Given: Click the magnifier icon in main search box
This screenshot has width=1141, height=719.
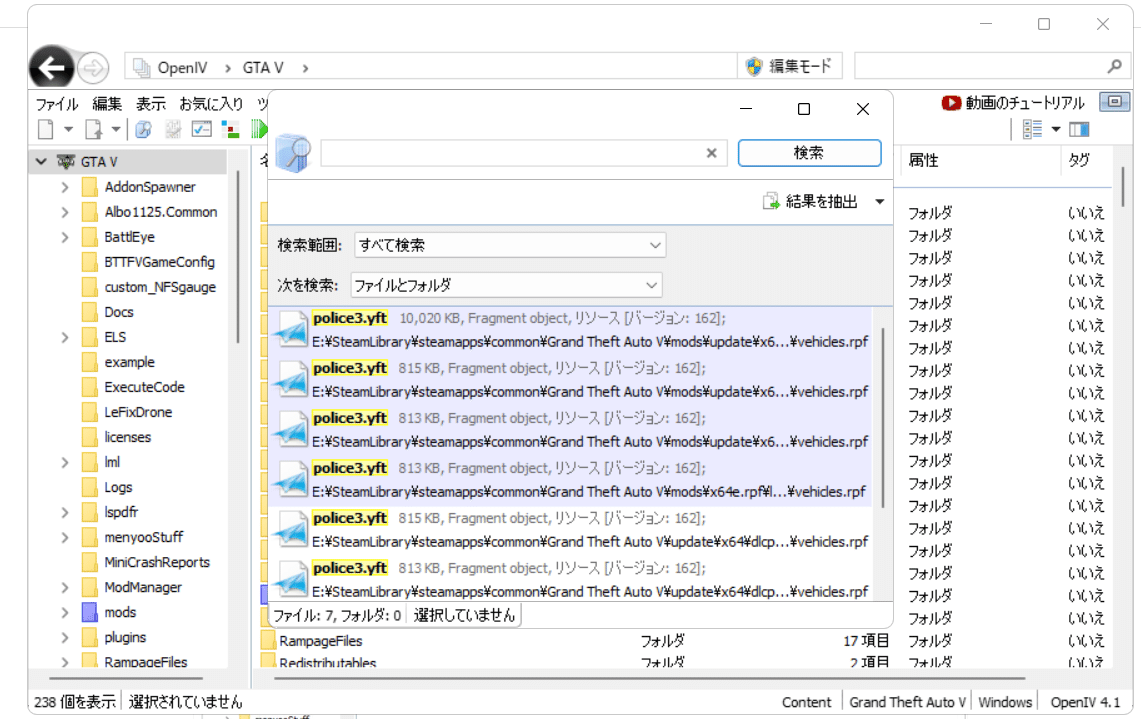Looking at the screenshot, I should [1114, 67].
